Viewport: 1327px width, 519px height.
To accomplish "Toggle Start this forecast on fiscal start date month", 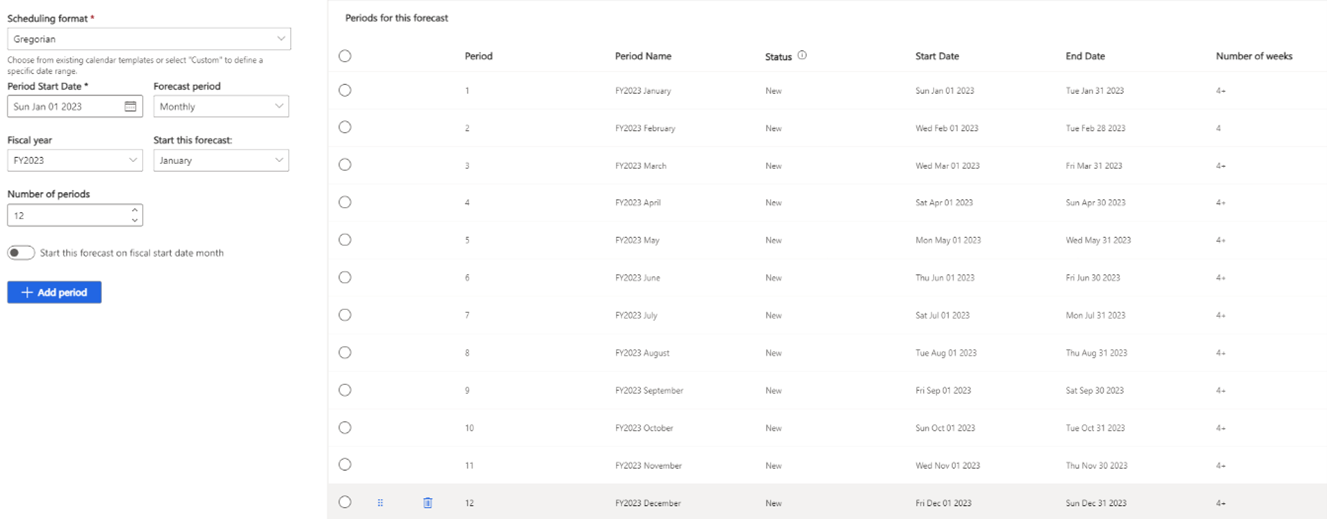I will [x=21, y=253].
